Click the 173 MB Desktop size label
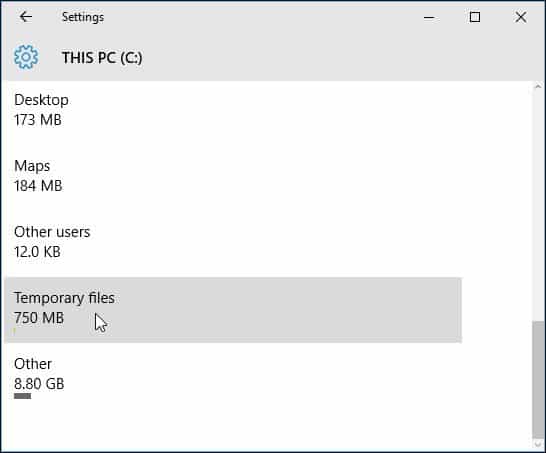 38,120
